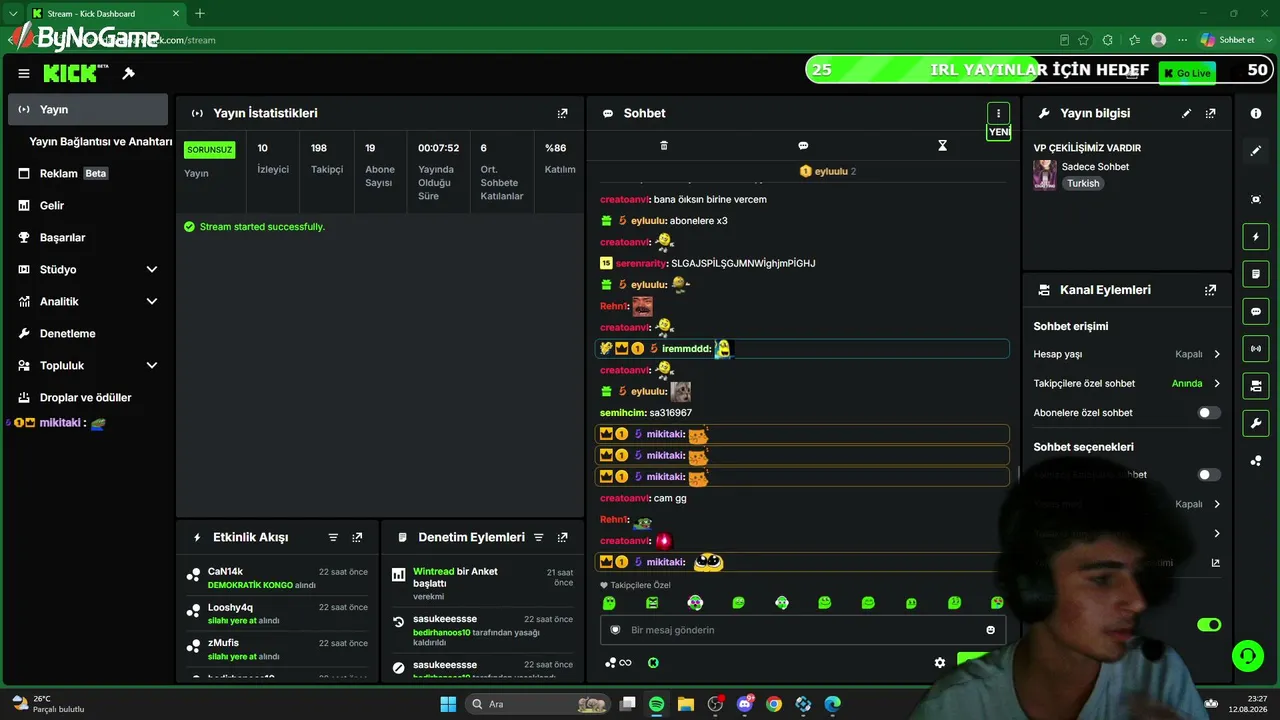Screen dimensions: 1280x720
Task: Pop out the Etkinlik Akışı panel
Action: (x=357, y=537)
